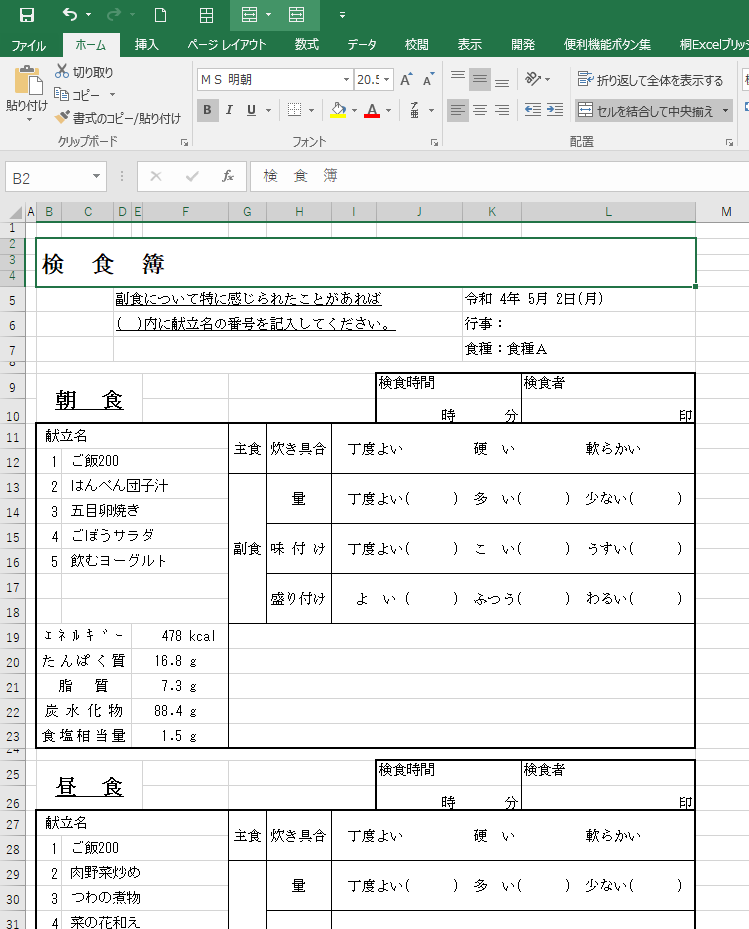This screenshot has width=749, height=929.
Task: Click the 478 kcal energy cell
Action: [x=180, y=636]
